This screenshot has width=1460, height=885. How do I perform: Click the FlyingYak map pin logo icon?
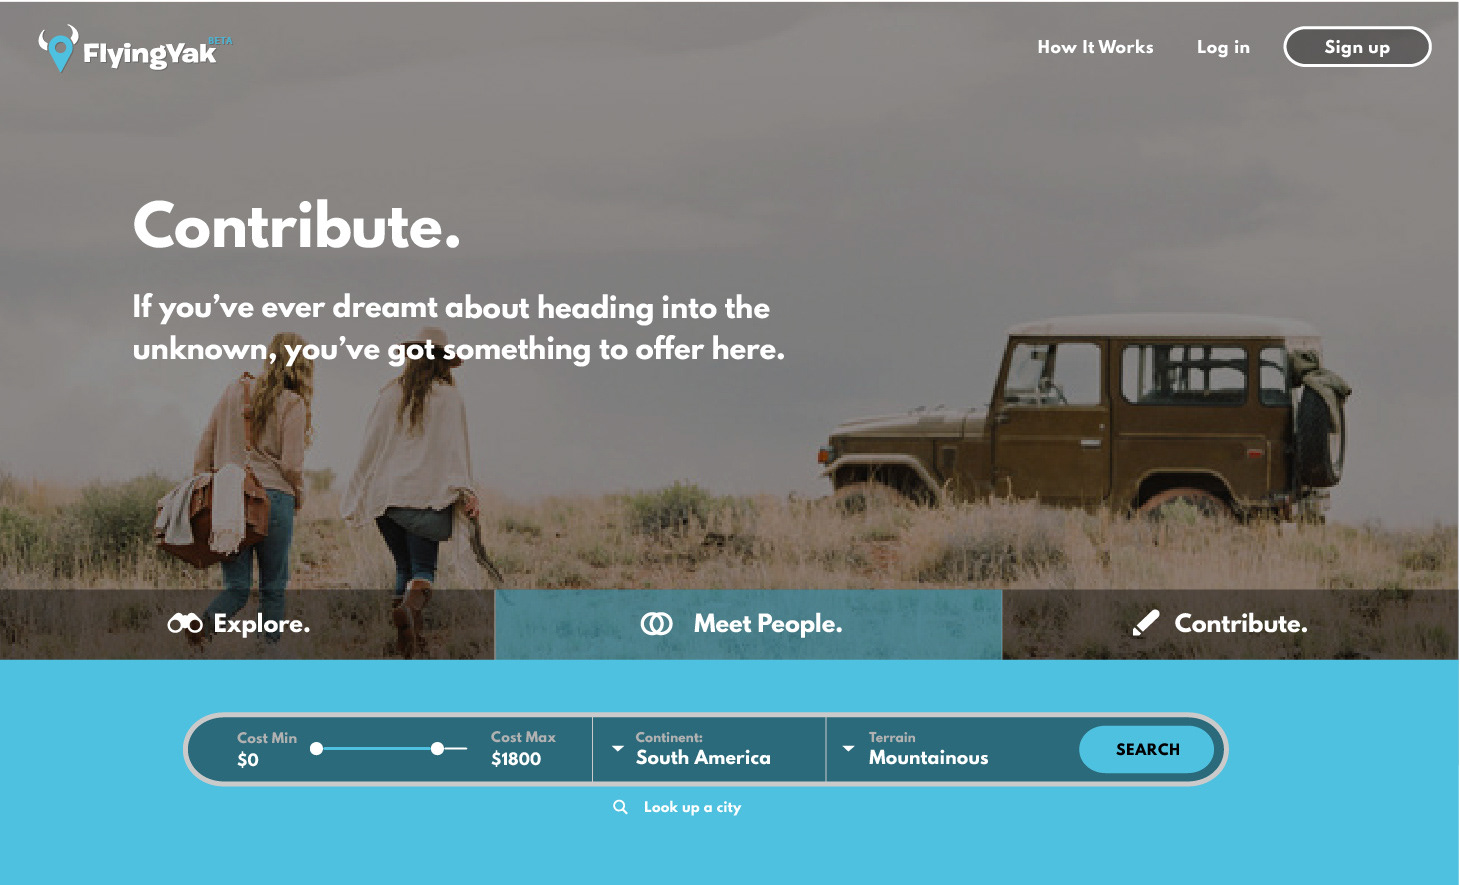click(x=58, y=48)
